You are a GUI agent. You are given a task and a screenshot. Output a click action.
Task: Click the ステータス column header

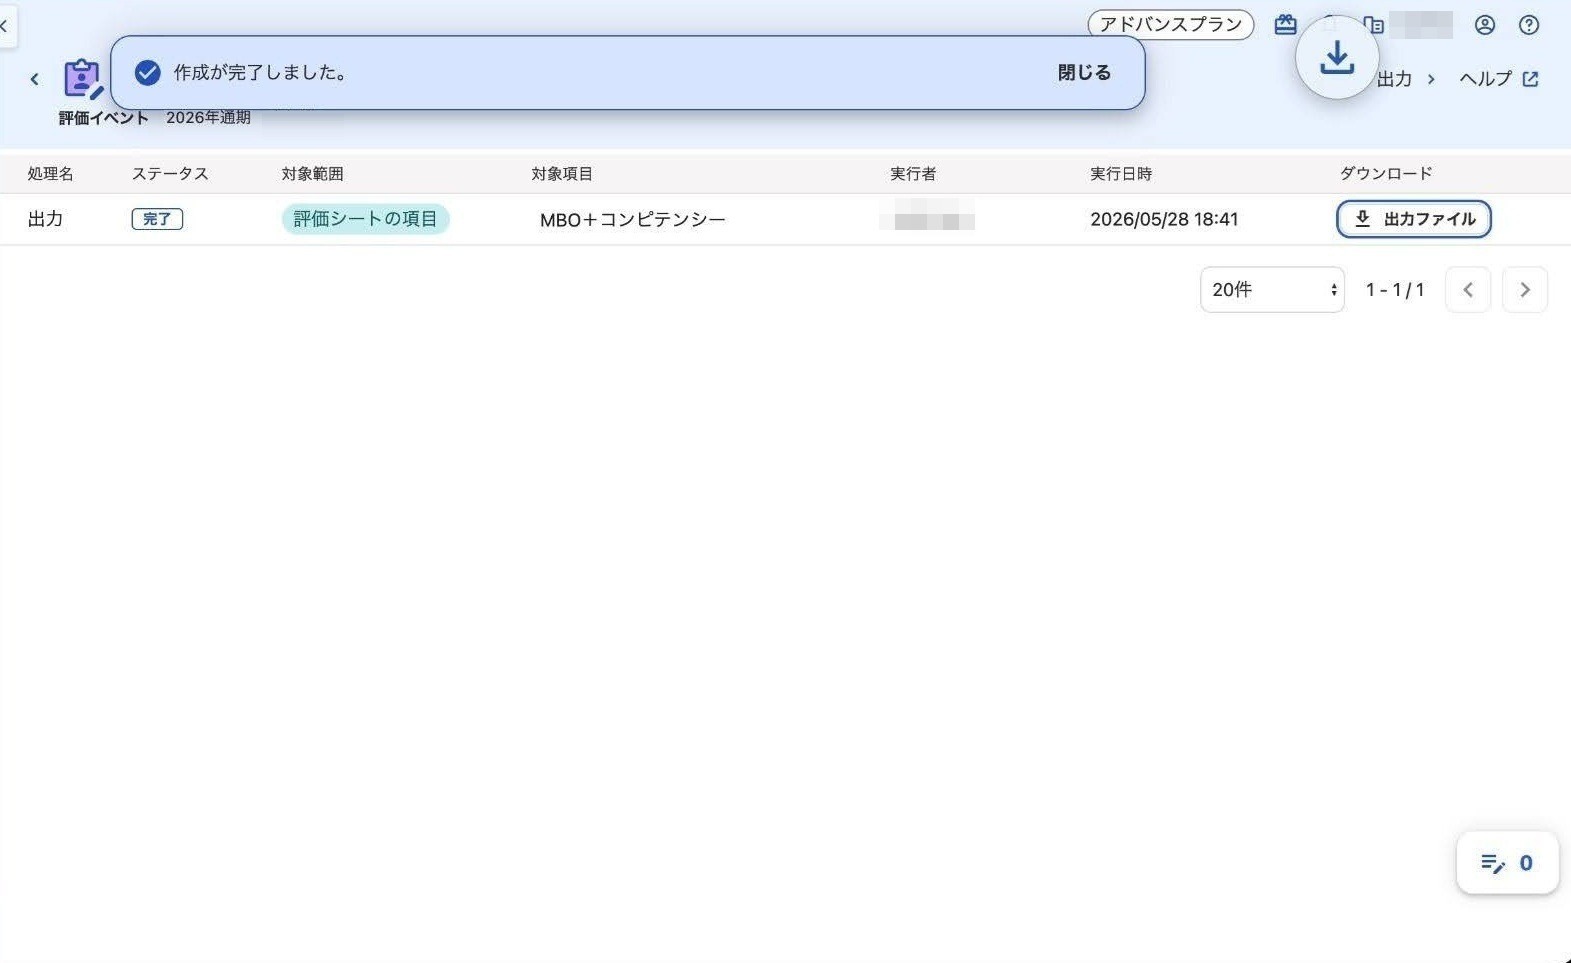tap(170, 174)
